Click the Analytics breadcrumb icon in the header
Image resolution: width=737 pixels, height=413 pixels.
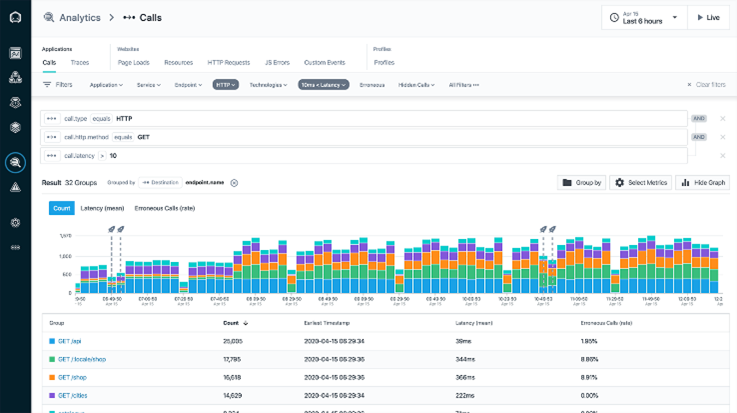coord(49,18)
